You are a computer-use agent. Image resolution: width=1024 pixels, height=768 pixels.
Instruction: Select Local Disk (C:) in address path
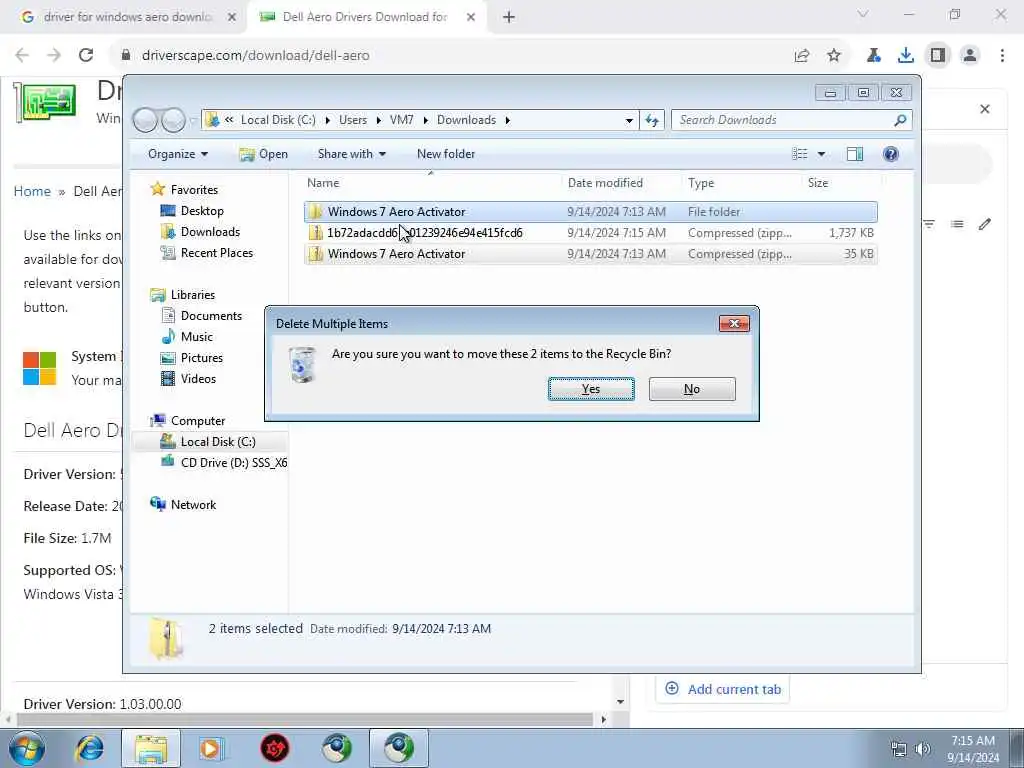point(278,120)
